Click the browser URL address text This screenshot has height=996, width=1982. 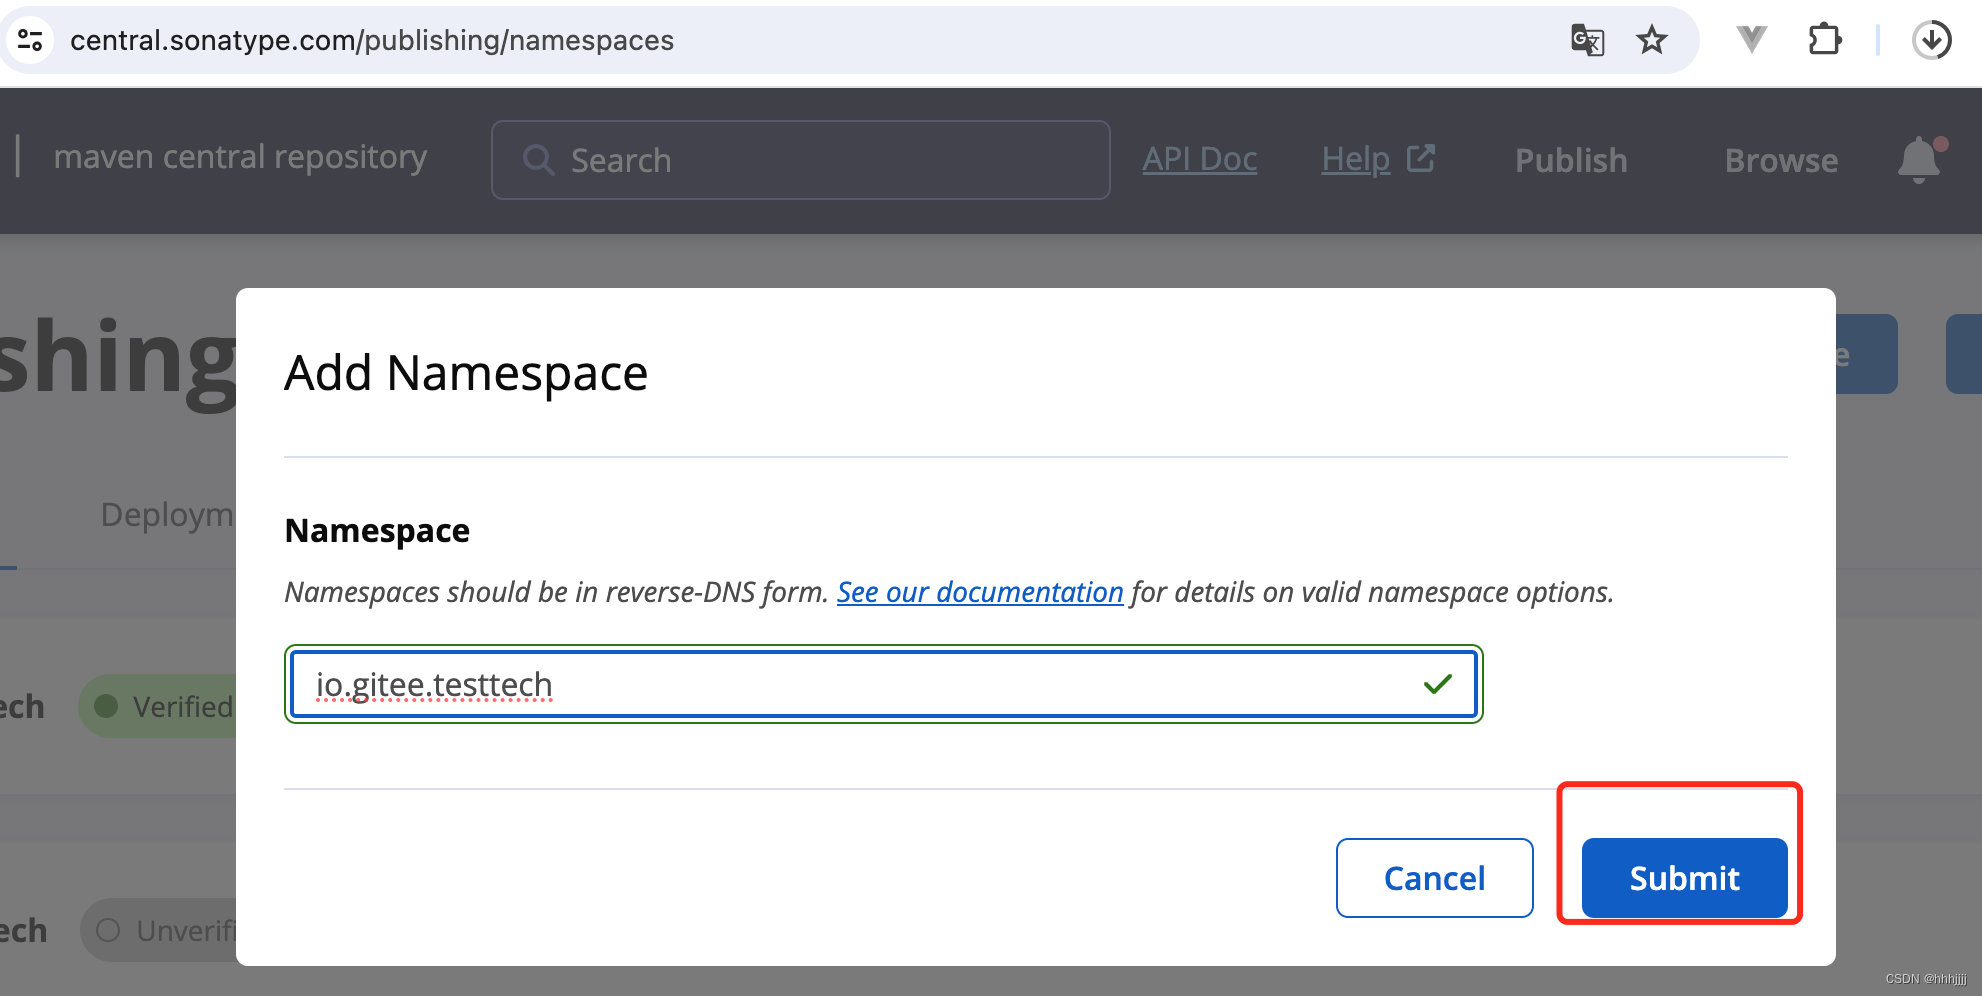tap(372, 40)
